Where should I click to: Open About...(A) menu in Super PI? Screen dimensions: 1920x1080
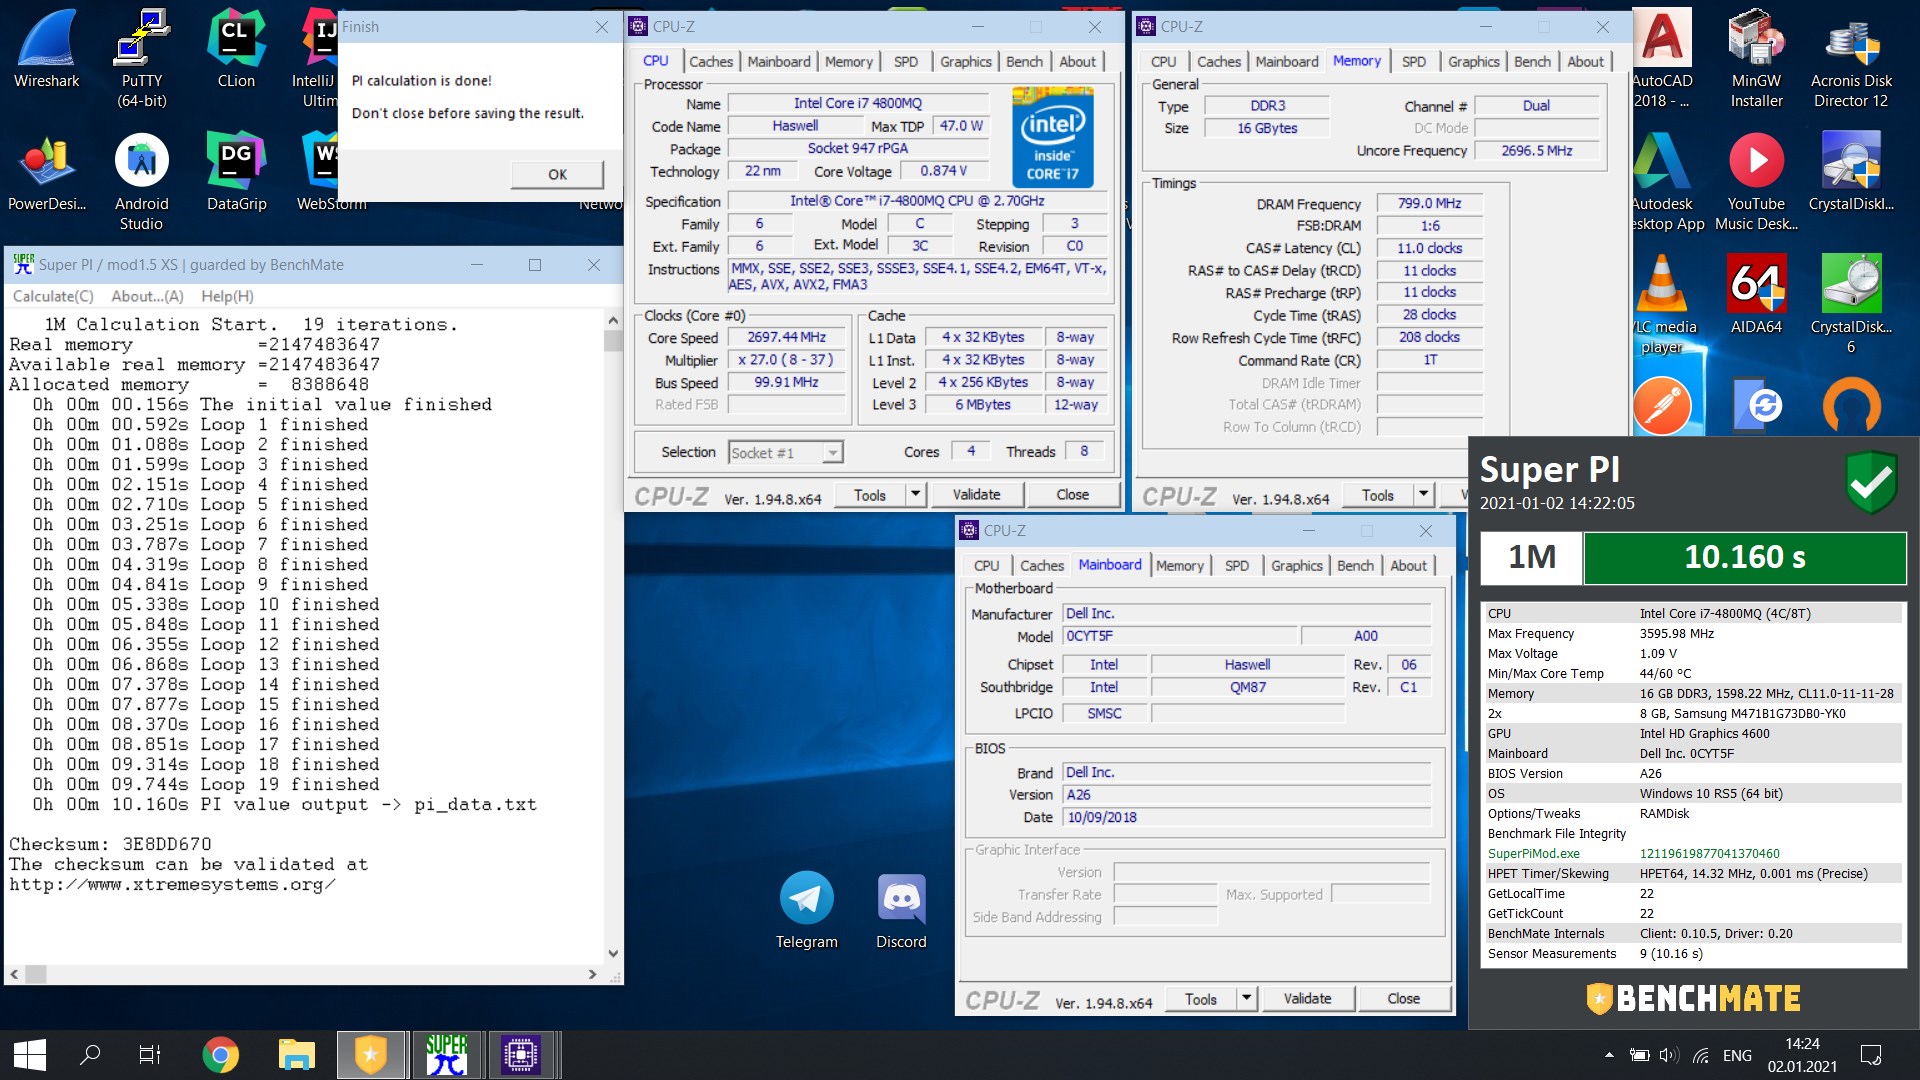click(x=147, y=296)
